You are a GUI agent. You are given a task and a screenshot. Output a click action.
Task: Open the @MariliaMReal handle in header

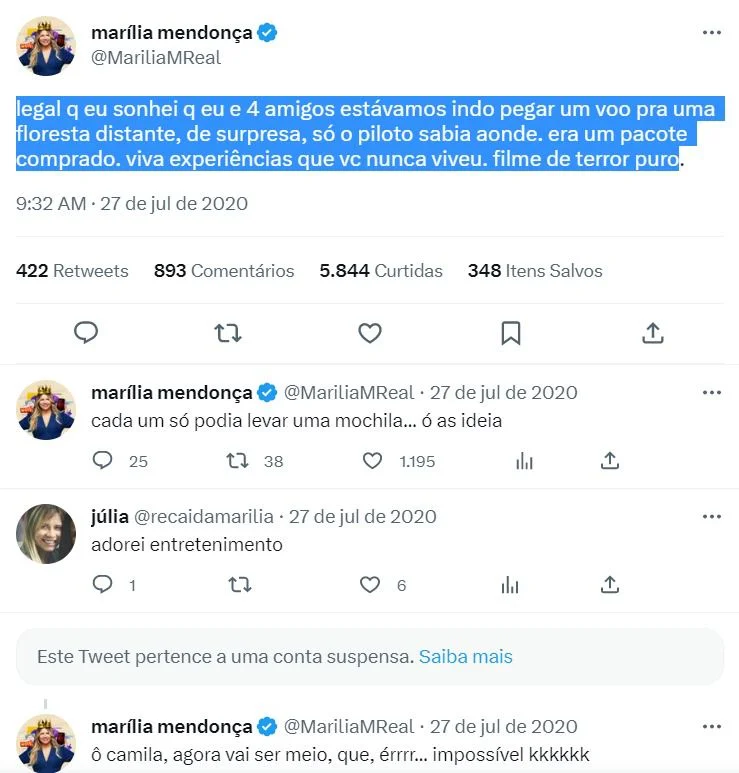tap(156, 58)
